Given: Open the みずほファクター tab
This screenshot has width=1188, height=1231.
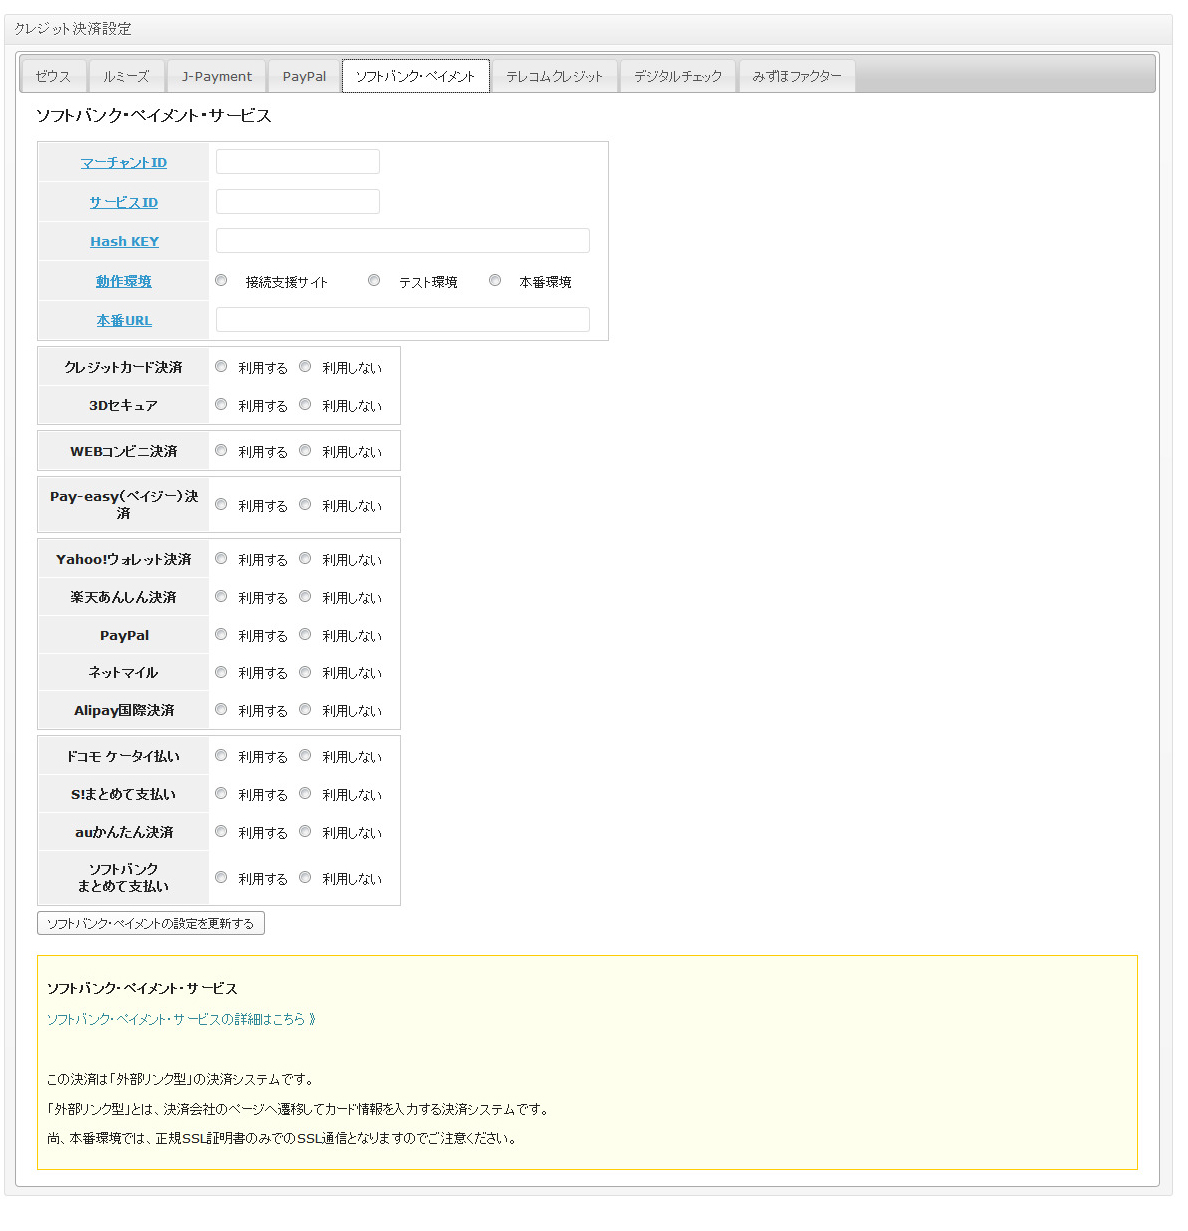Looking at the screenshot, I should coord(796,76).
